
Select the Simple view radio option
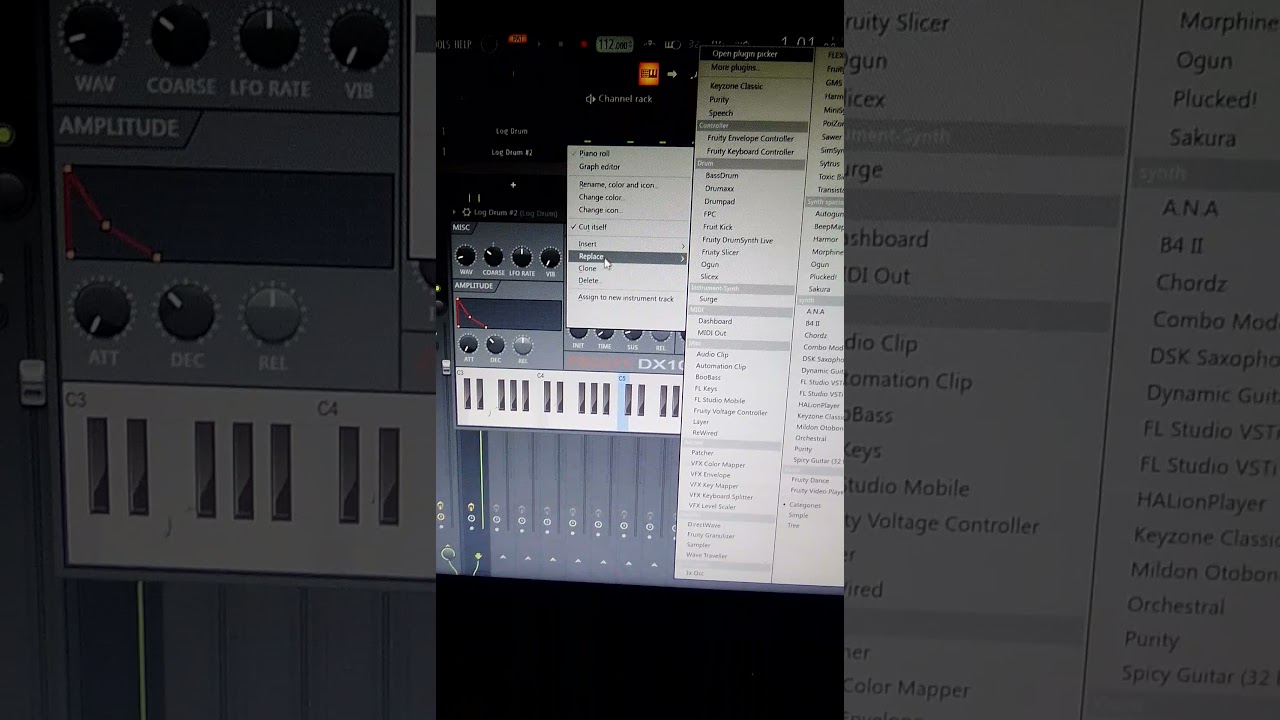[x=798, y=515]
